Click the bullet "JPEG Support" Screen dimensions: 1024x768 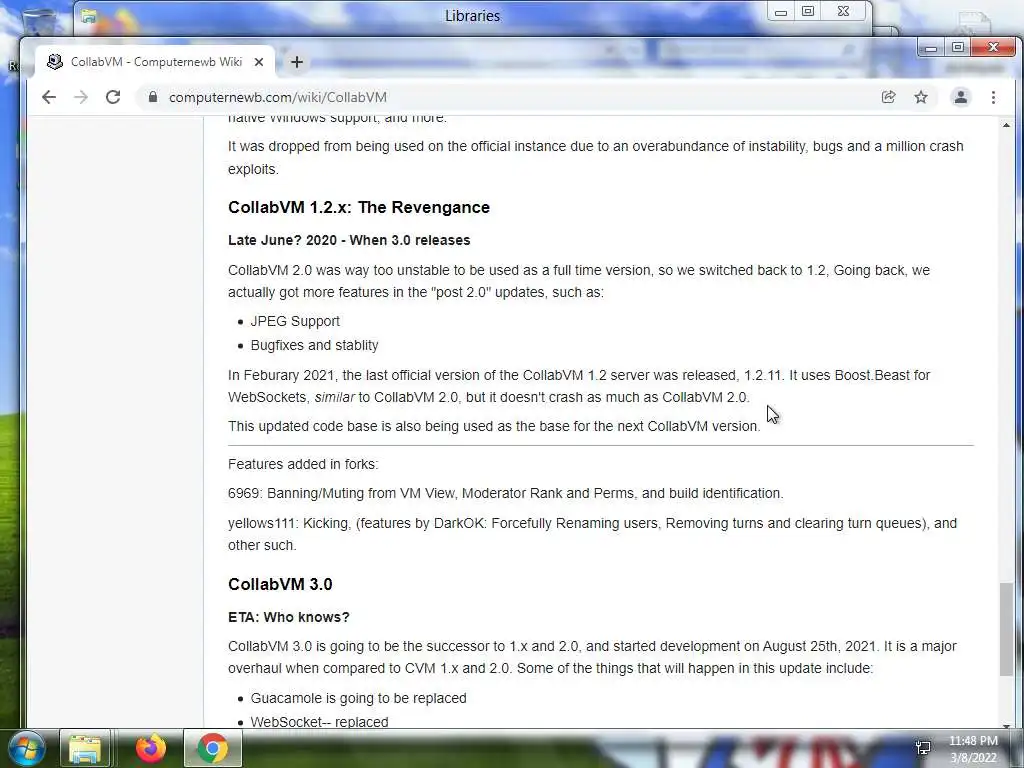295,321
